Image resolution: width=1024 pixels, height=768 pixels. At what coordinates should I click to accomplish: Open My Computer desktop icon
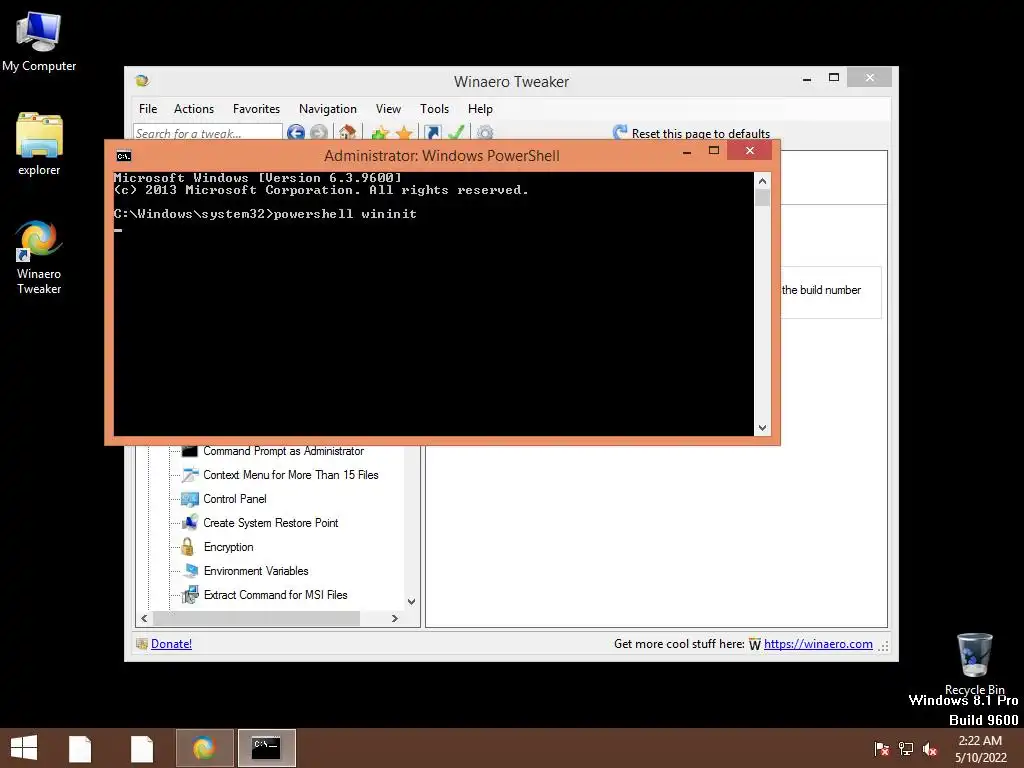(x=39, y=41)
